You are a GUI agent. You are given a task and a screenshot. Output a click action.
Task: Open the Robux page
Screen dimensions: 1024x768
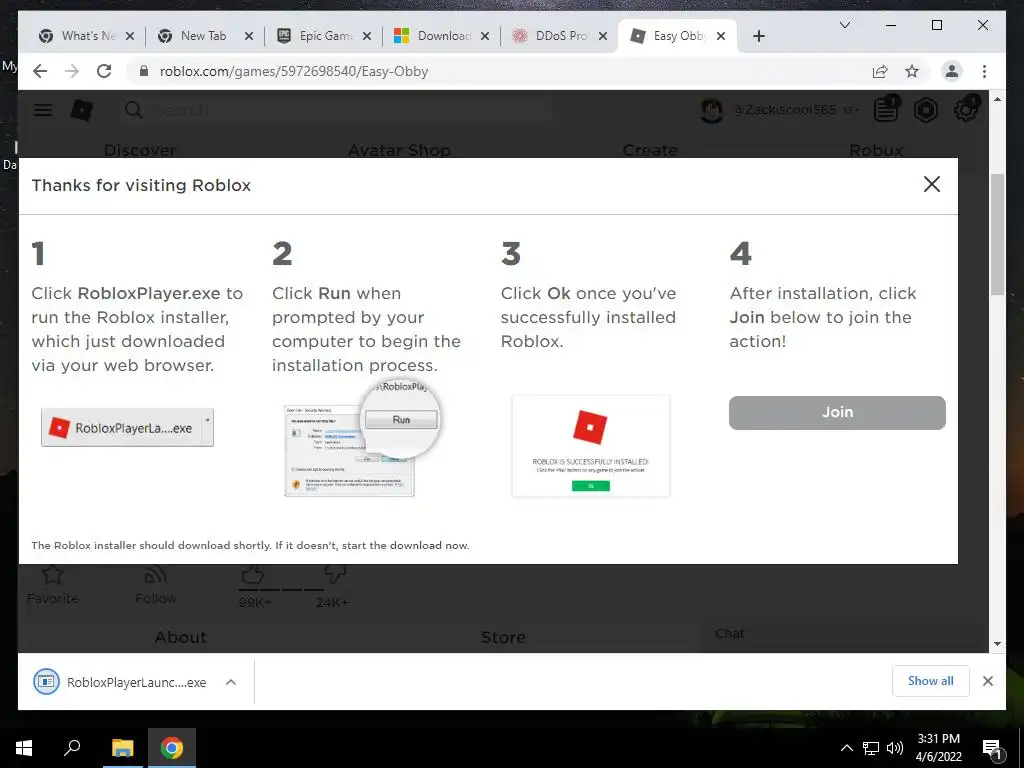pos(876,150)
